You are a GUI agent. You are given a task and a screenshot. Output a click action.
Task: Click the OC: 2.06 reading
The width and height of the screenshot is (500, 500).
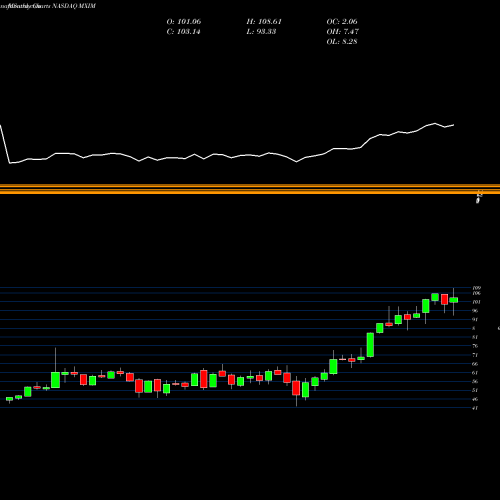pos(342,22)
